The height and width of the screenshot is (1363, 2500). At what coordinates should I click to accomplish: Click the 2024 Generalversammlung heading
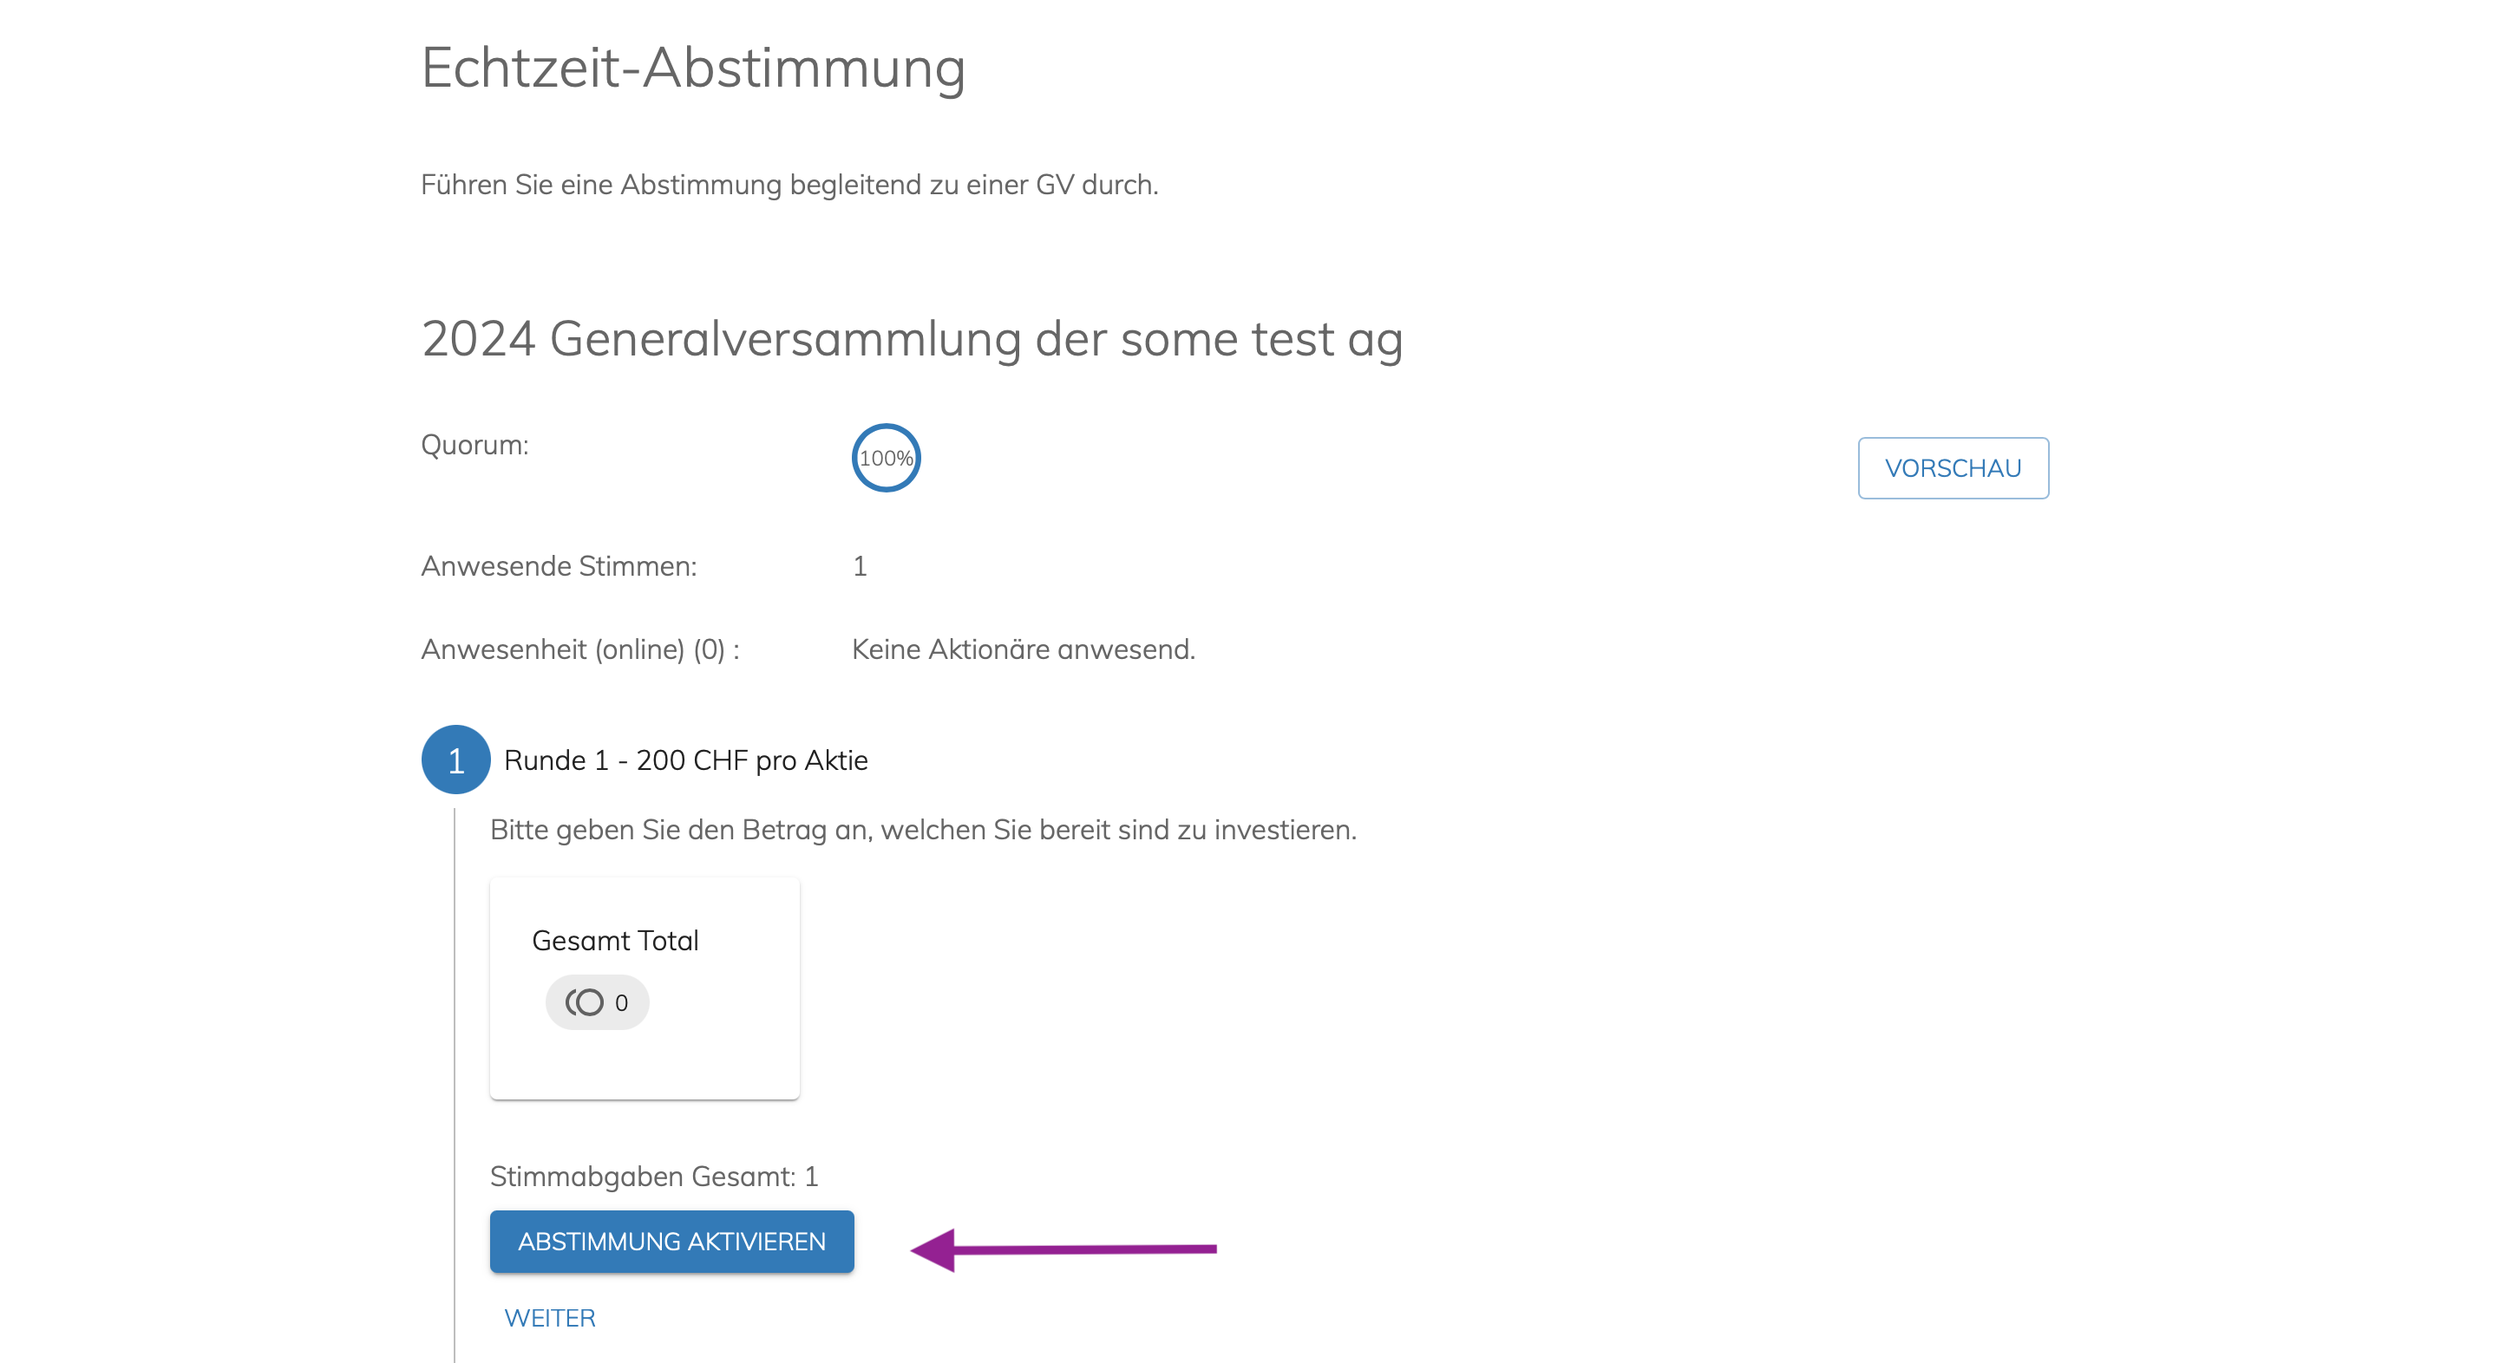tap(912, 338)
